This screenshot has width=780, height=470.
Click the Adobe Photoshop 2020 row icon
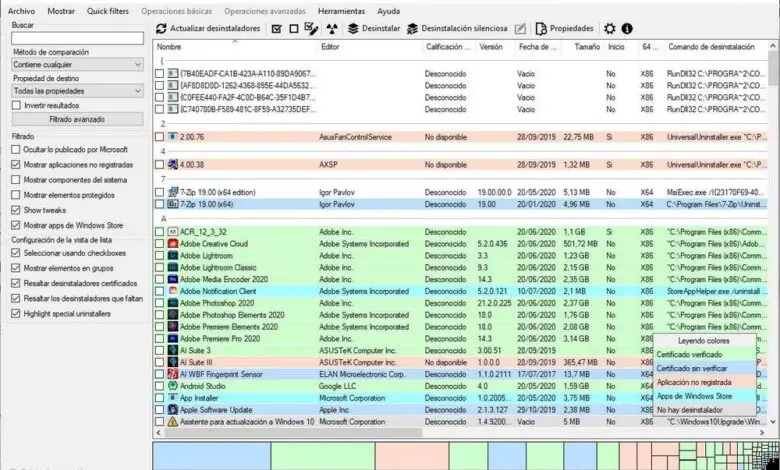click(173, 303)
